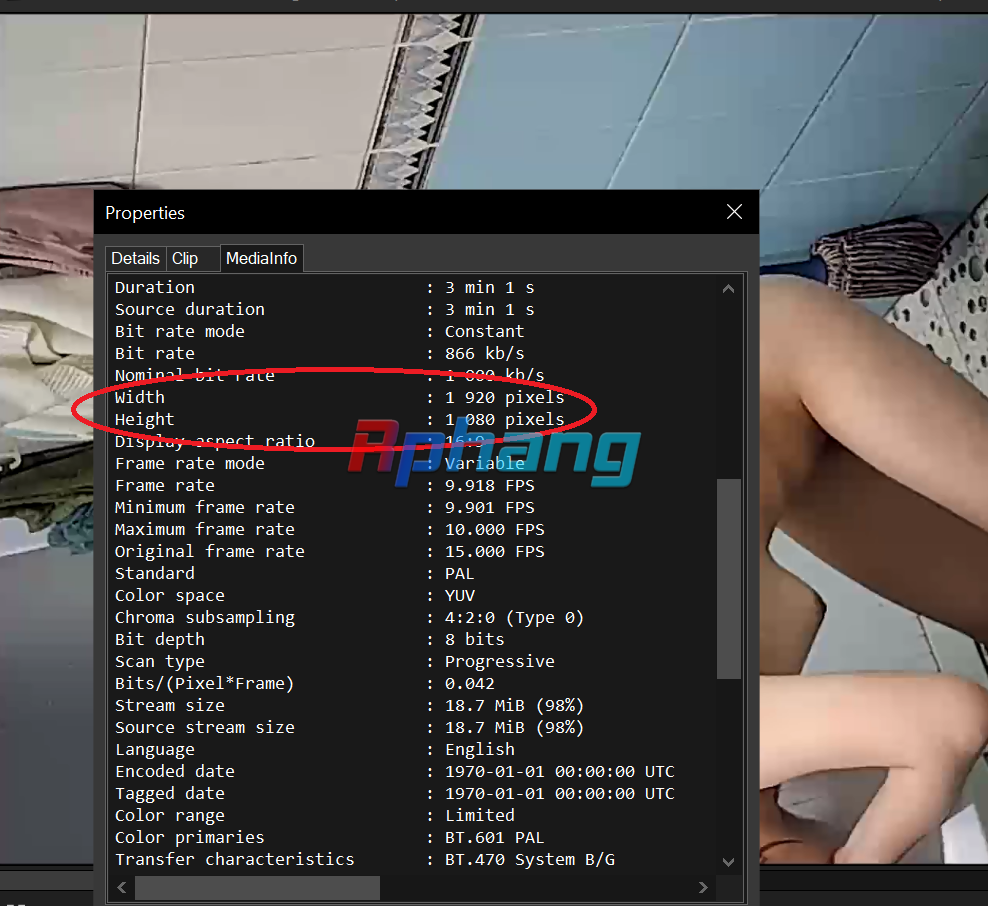Screen dimensions: 988x906
Task: Click the "10.000 FPS" maximum frame rate
Action: pyautogui.click(x=495, y=530)
